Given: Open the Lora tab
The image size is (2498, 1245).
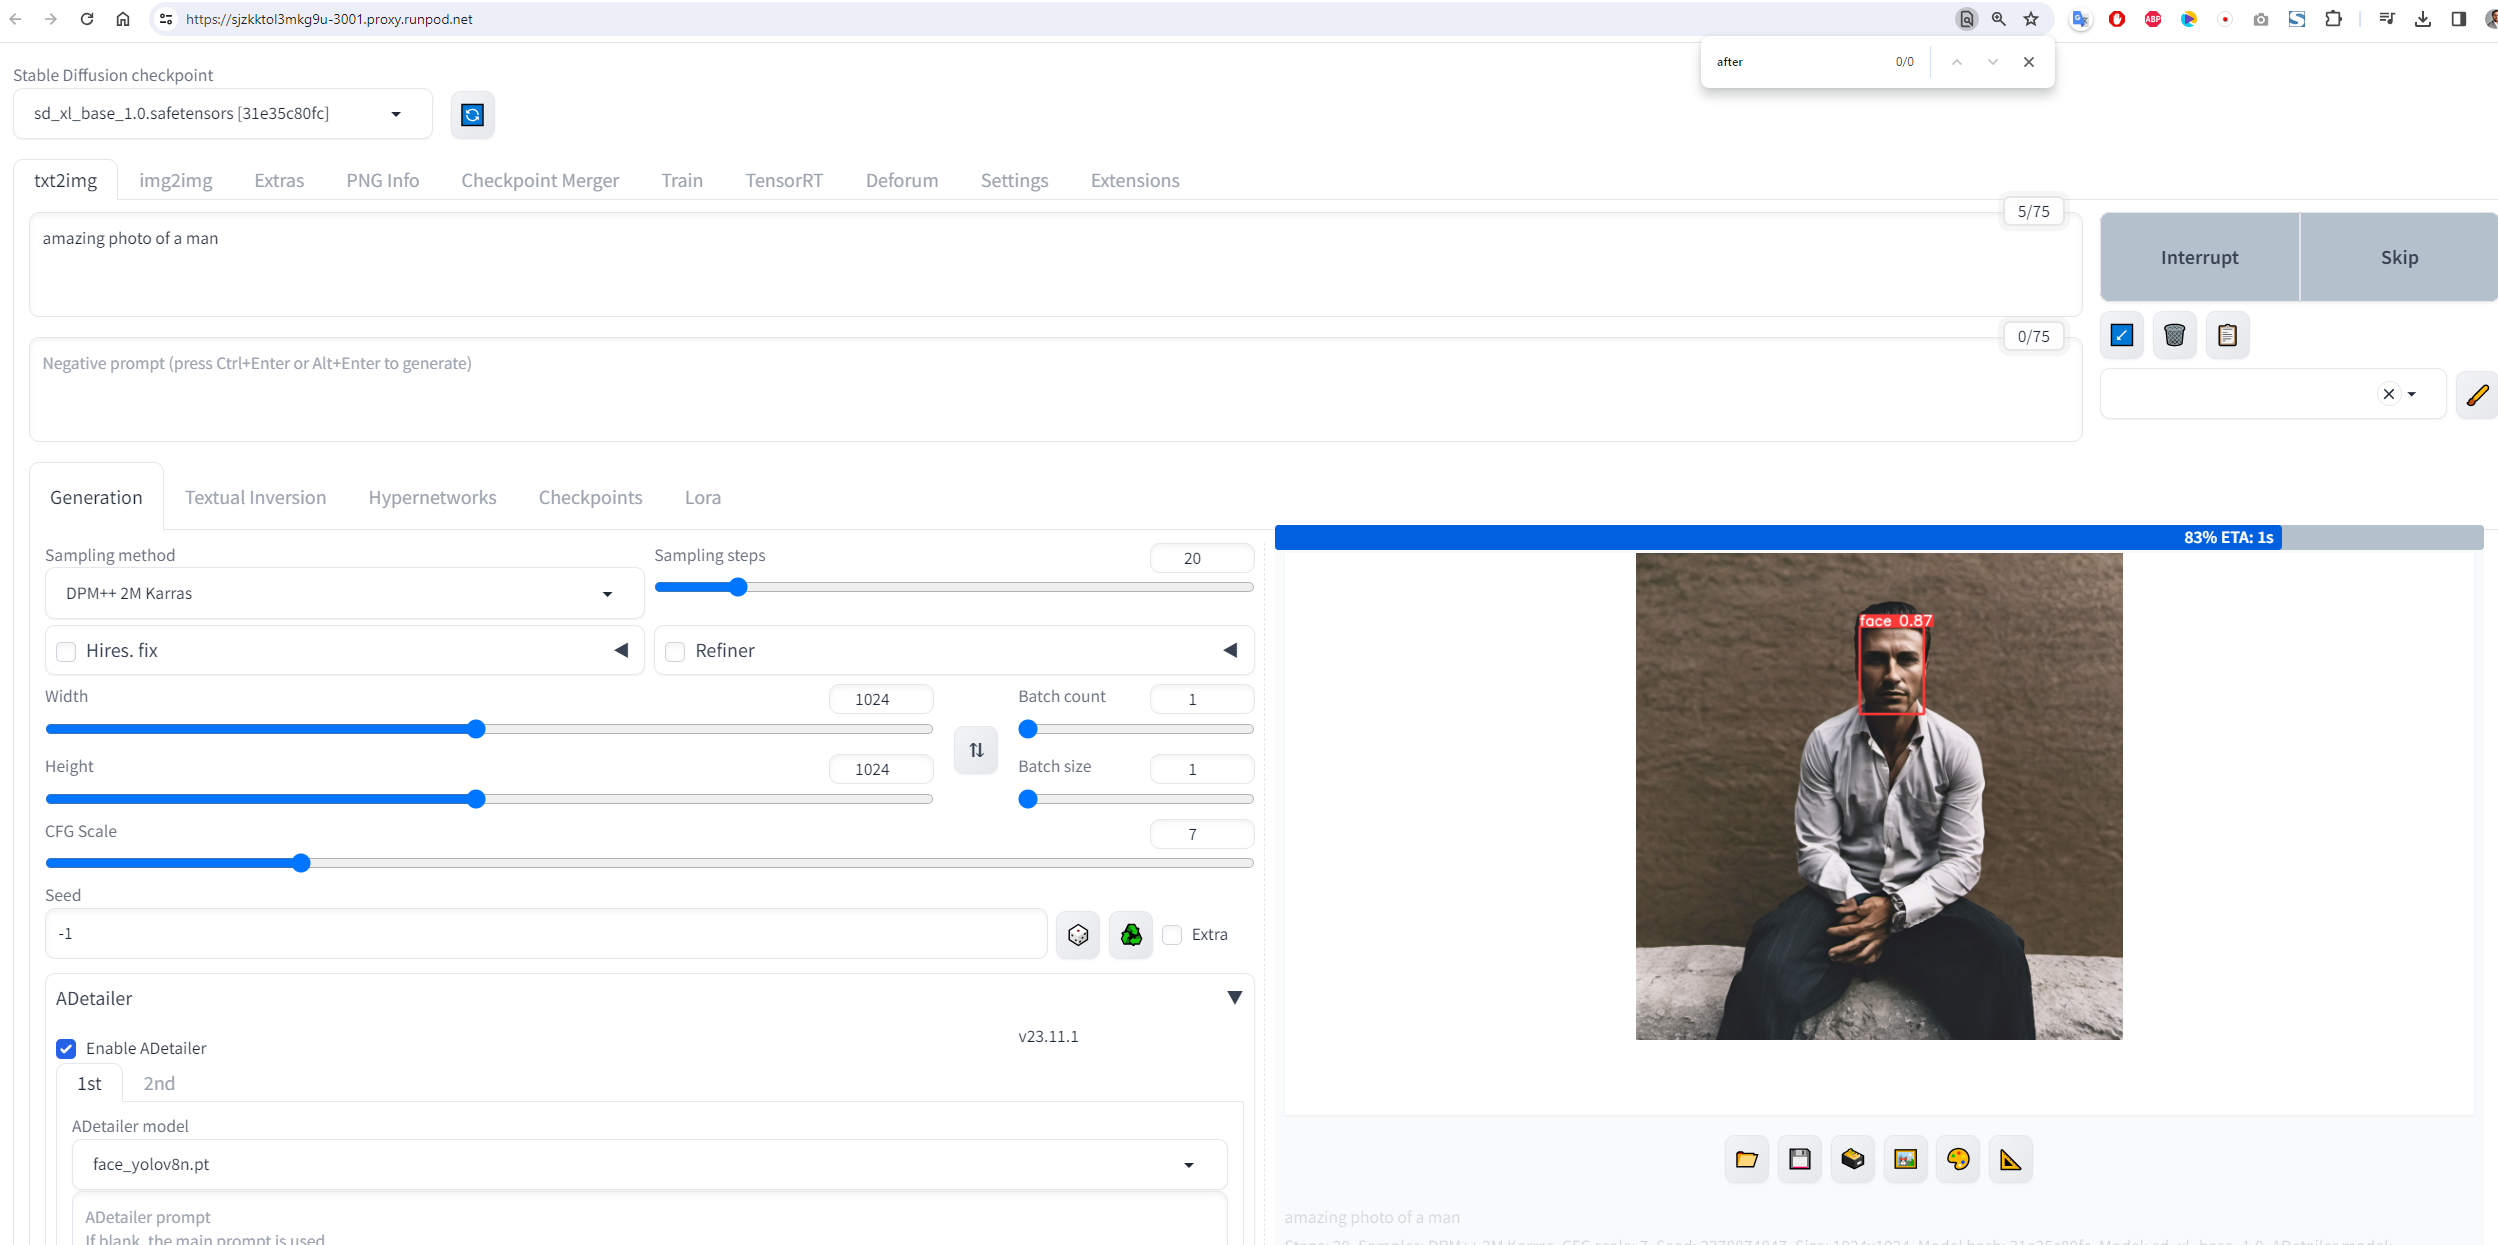Looking at the screenshot, I should tap(702, 498).
